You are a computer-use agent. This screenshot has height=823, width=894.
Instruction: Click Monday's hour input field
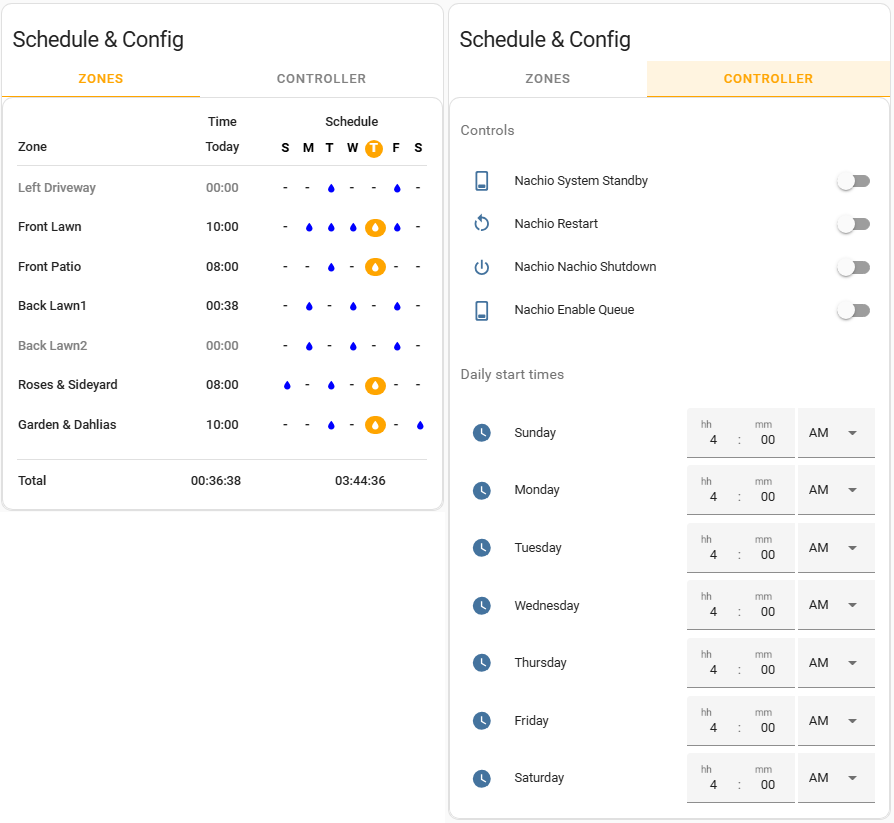[713, 493]
